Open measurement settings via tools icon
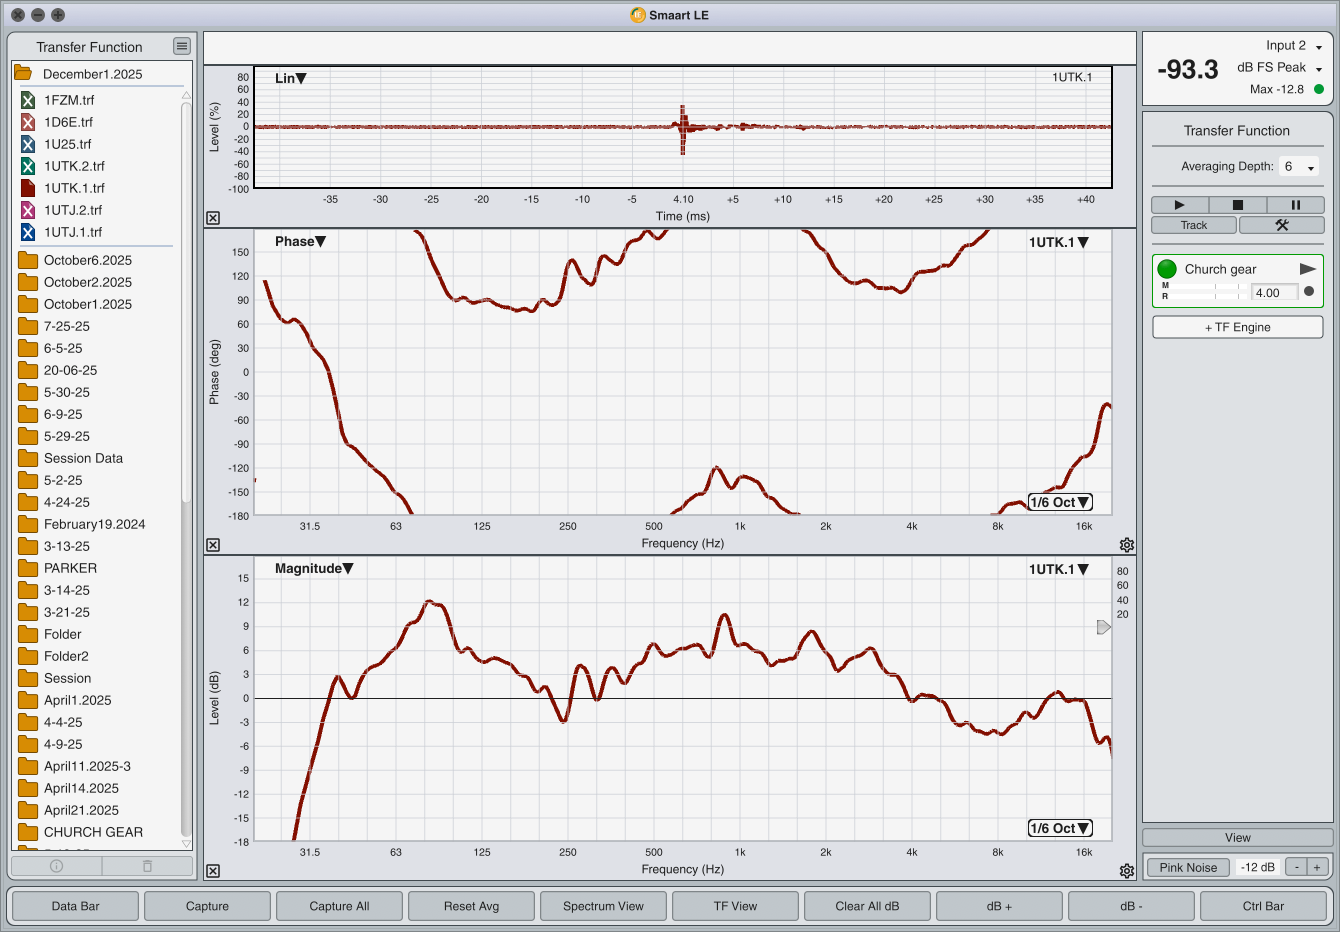 [1281, 225]
